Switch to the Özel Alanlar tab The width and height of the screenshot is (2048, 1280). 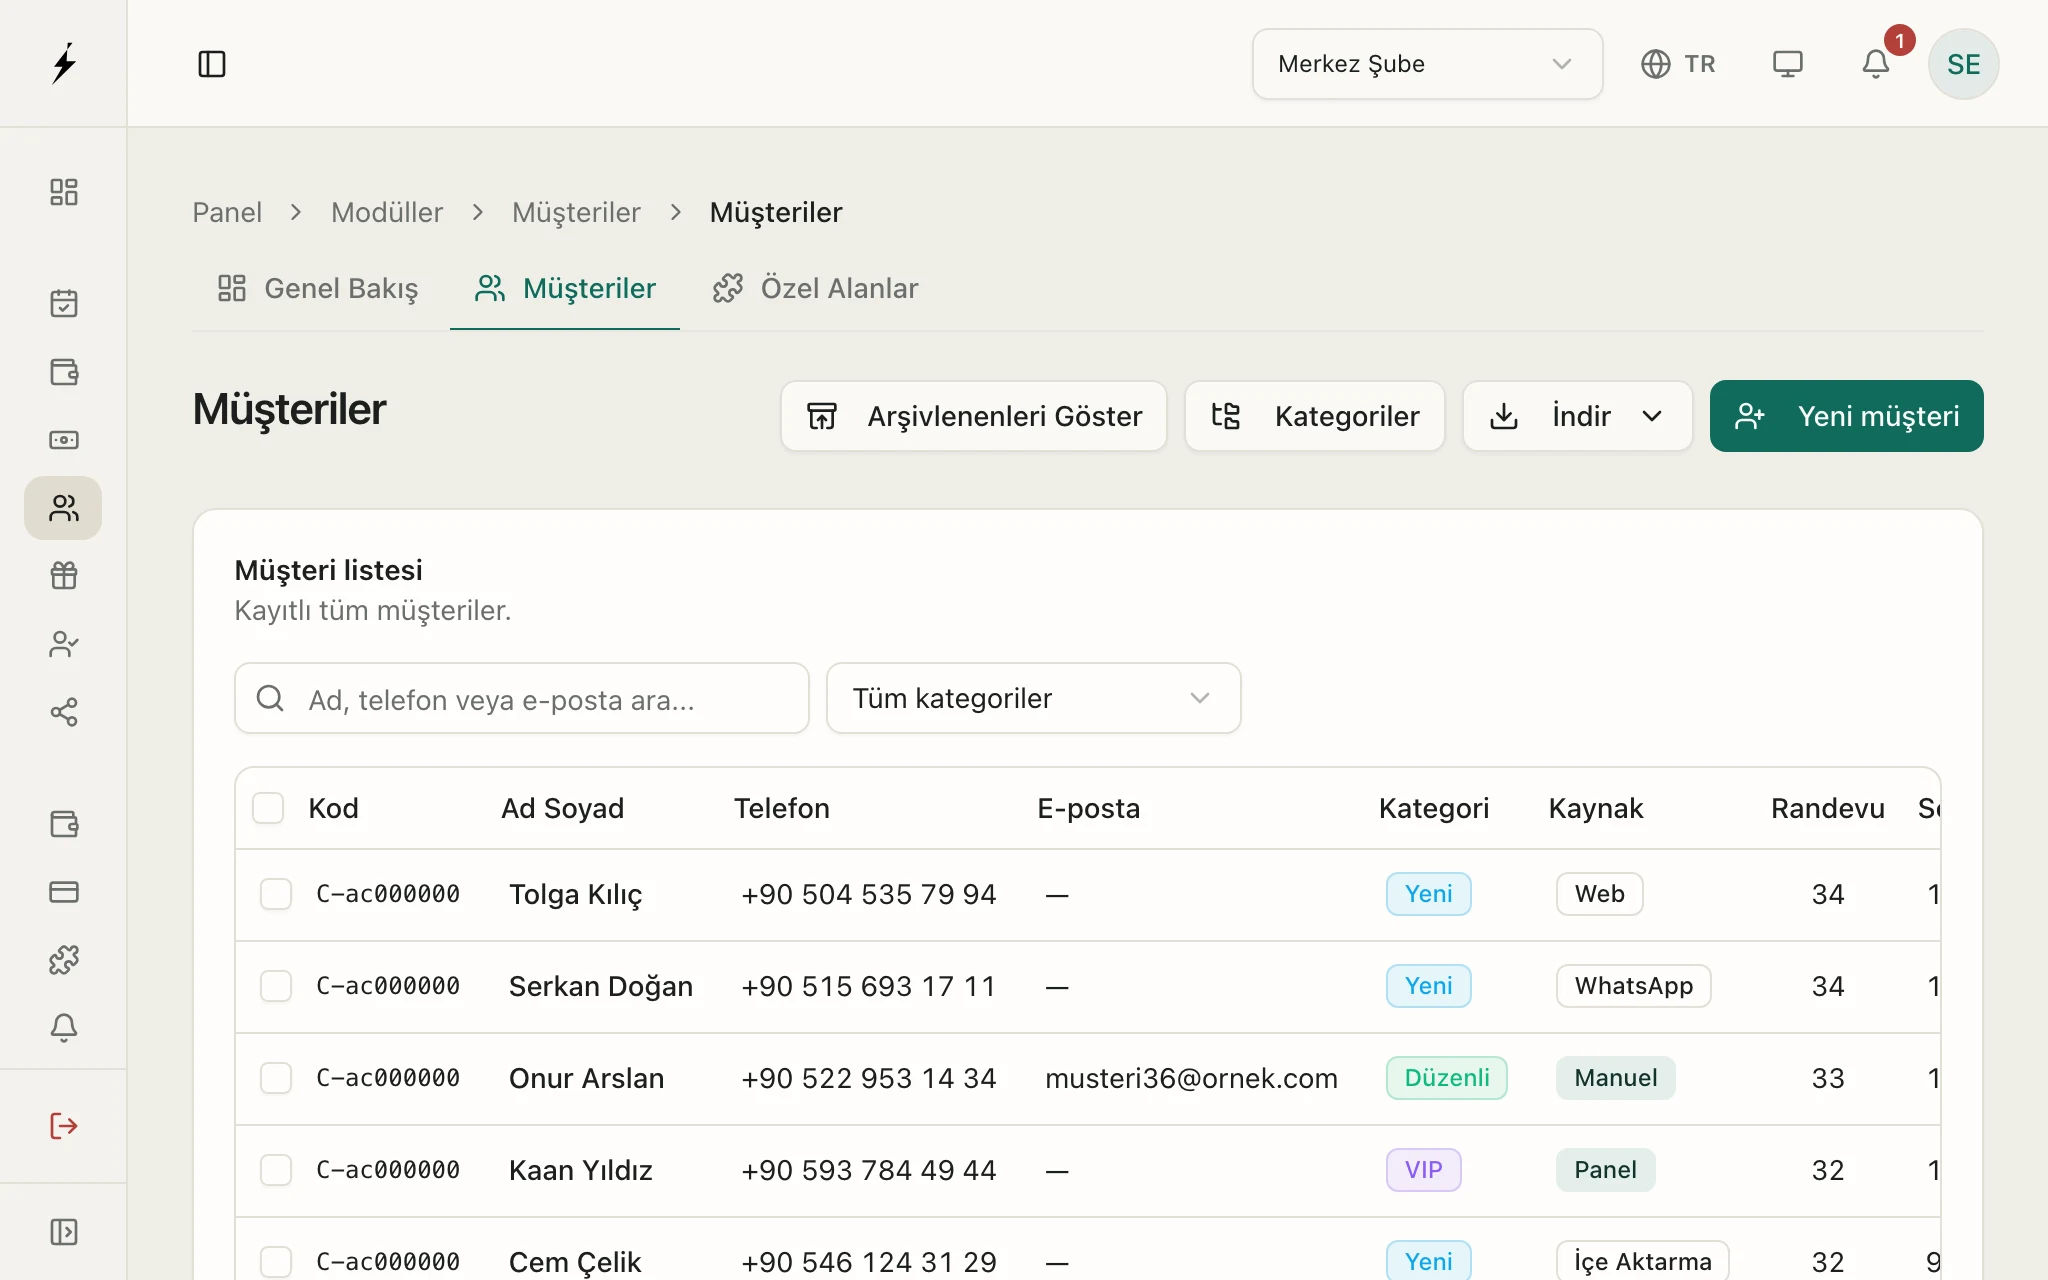(x=815, y=288)
